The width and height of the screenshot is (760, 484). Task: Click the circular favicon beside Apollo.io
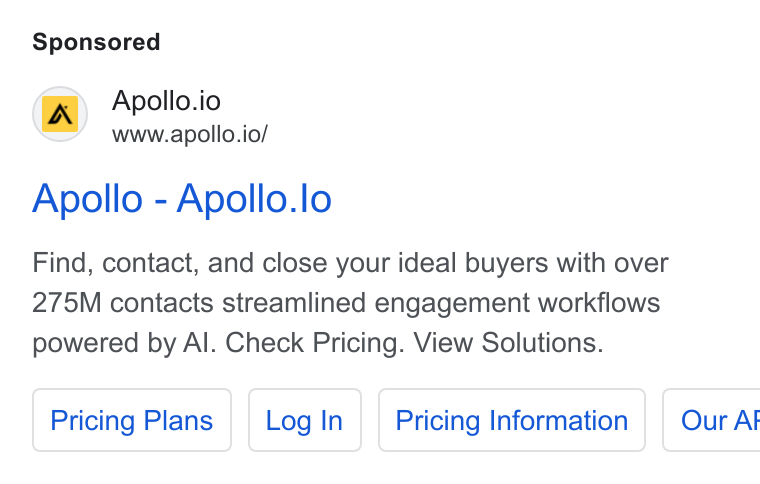(x=60, y=114)
